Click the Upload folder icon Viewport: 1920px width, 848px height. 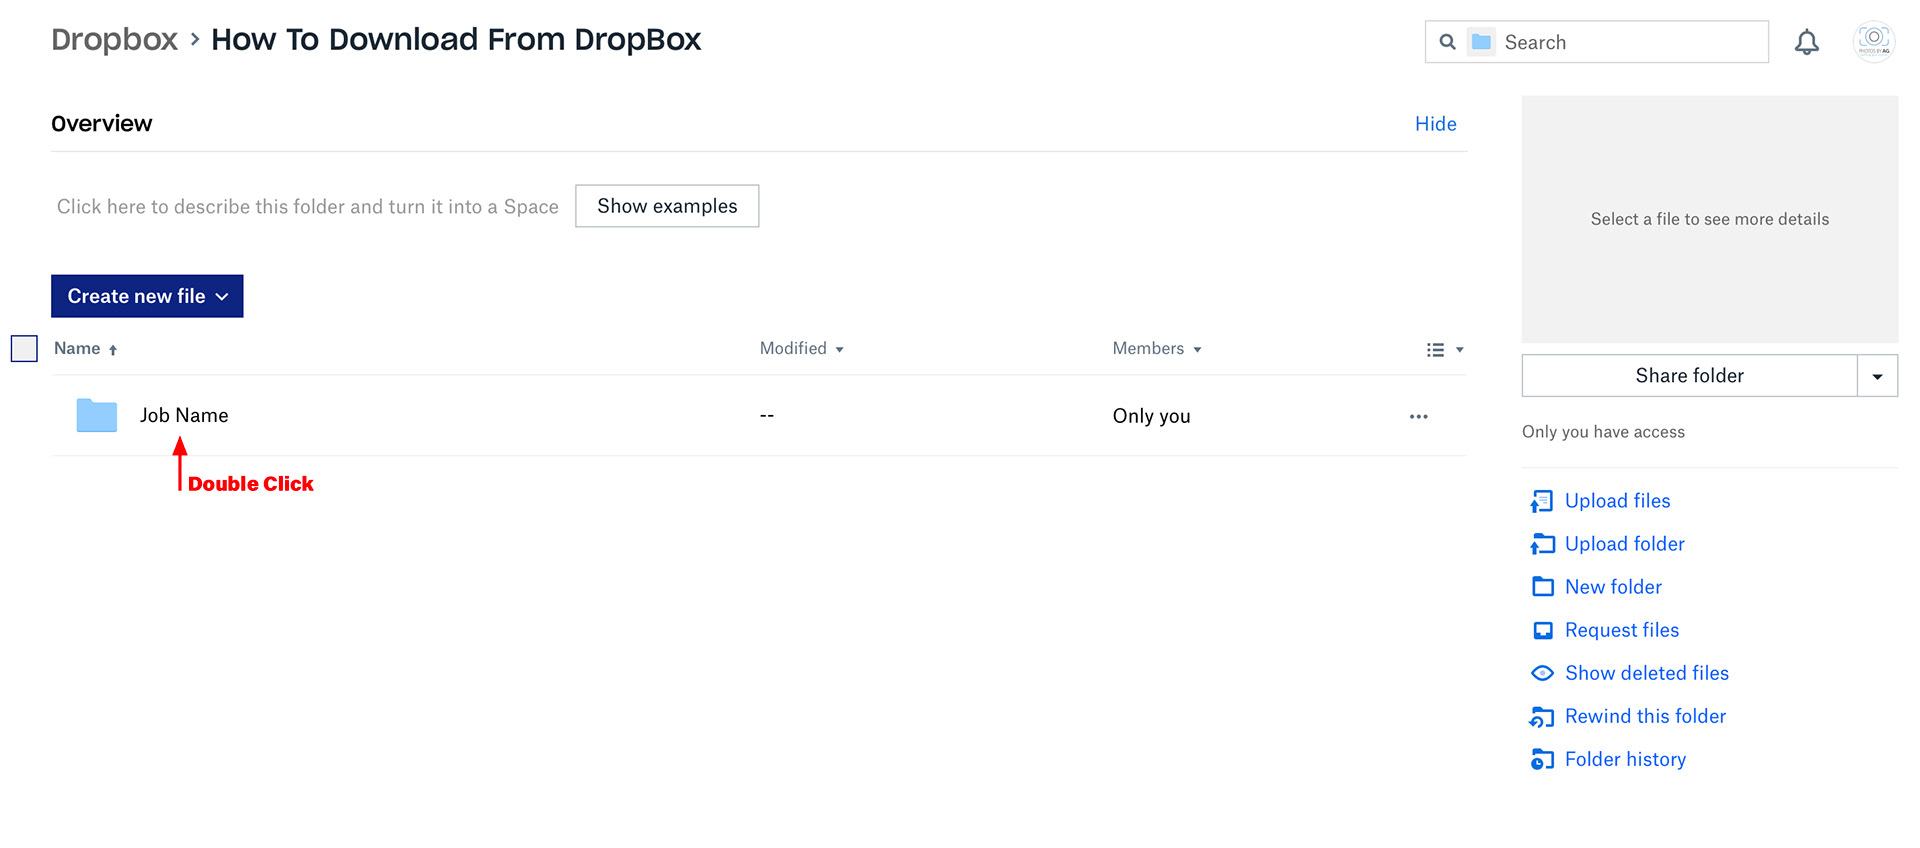click(x=1542, y=544)
